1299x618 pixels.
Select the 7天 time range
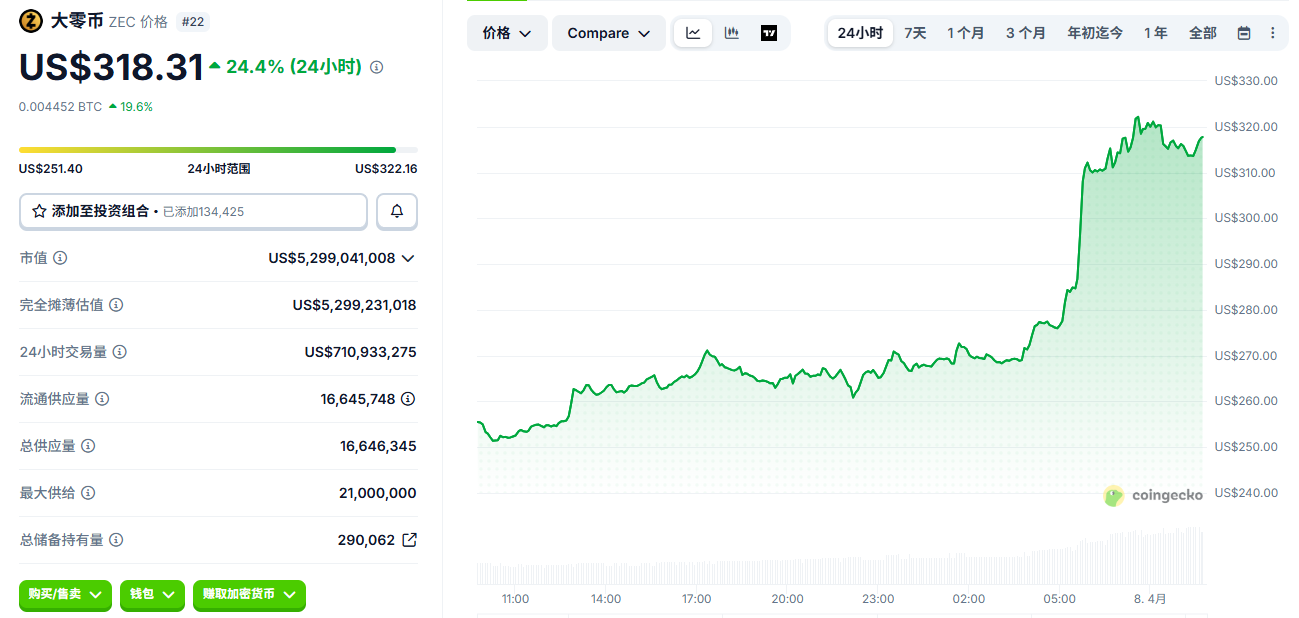[x=914, y=32]
